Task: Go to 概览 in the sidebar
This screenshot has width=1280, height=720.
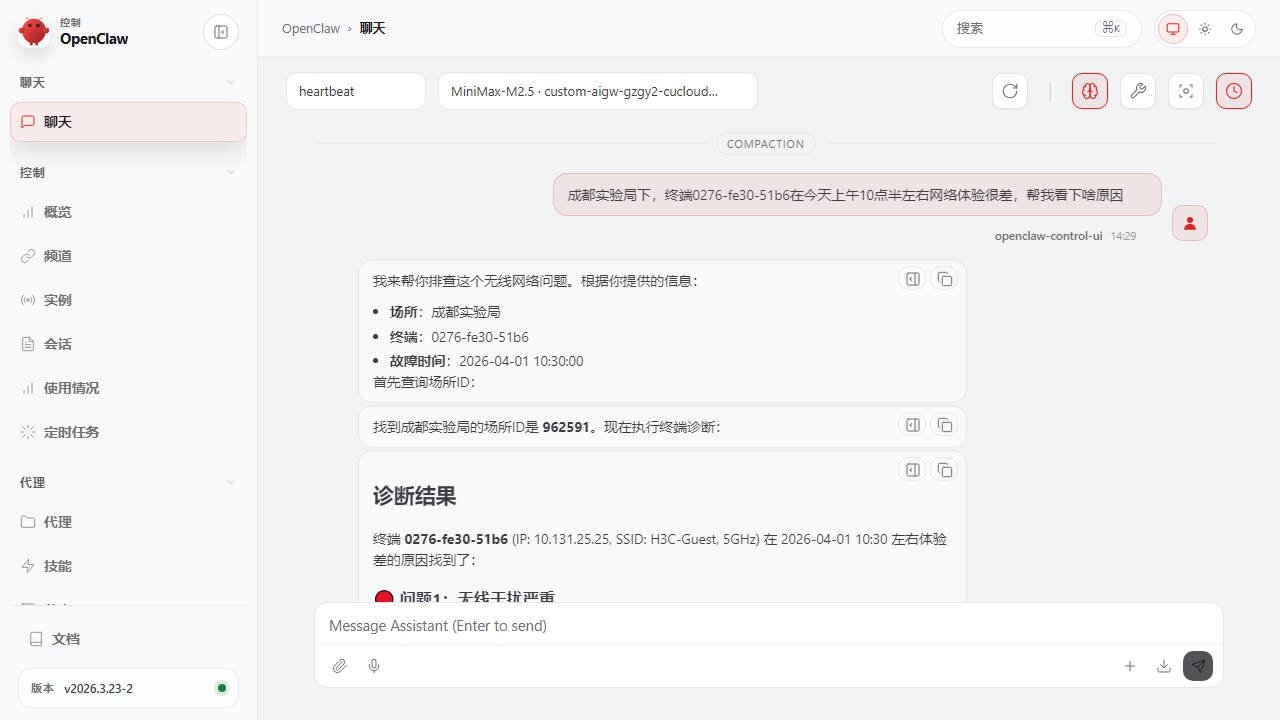Action: tap(58, 212)
